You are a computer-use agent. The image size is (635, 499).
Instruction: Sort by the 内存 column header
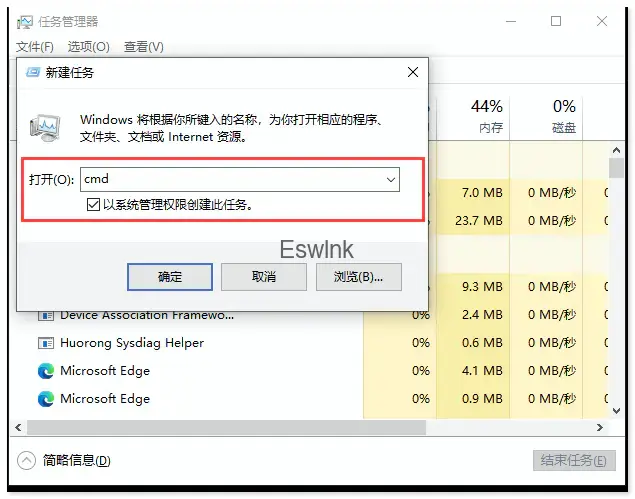(x=490, y=116)
